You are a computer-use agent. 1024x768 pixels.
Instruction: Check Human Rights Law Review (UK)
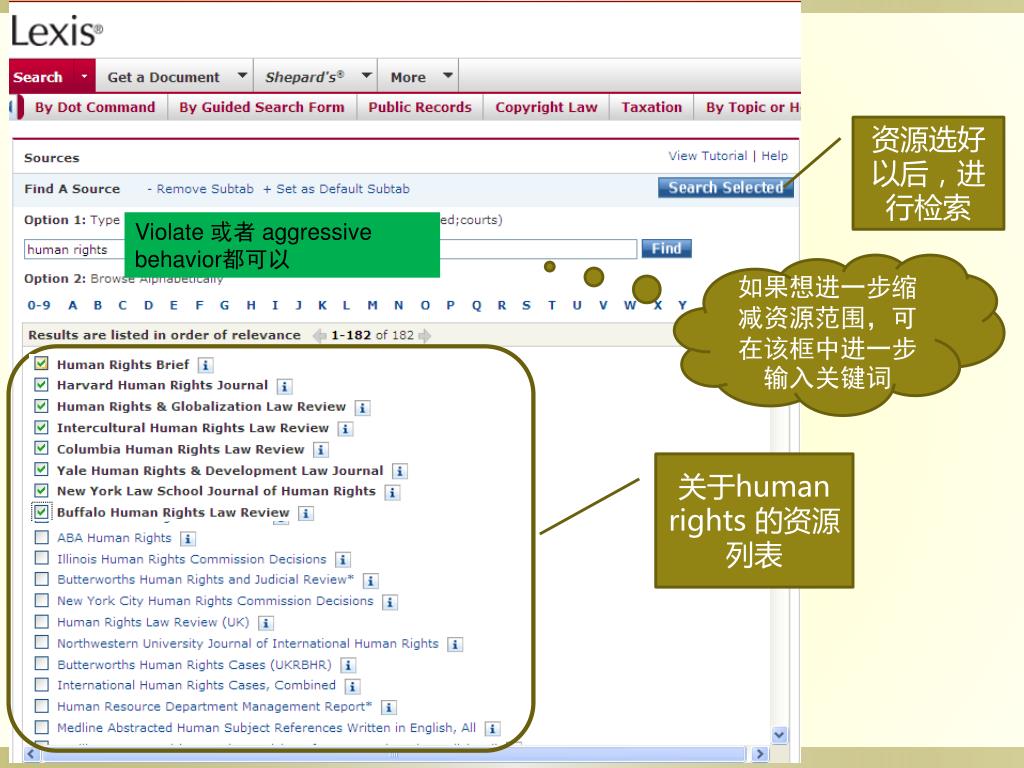pos(41,621)
